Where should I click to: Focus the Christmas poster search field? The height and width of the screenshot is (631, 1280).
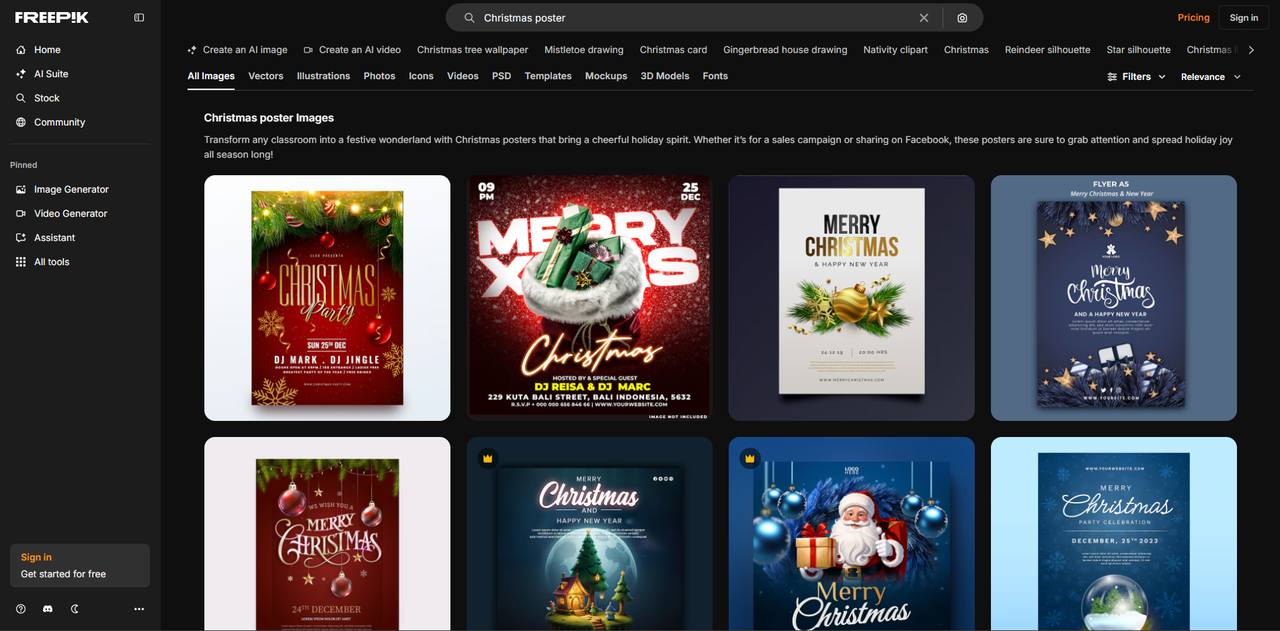[697, 18]
